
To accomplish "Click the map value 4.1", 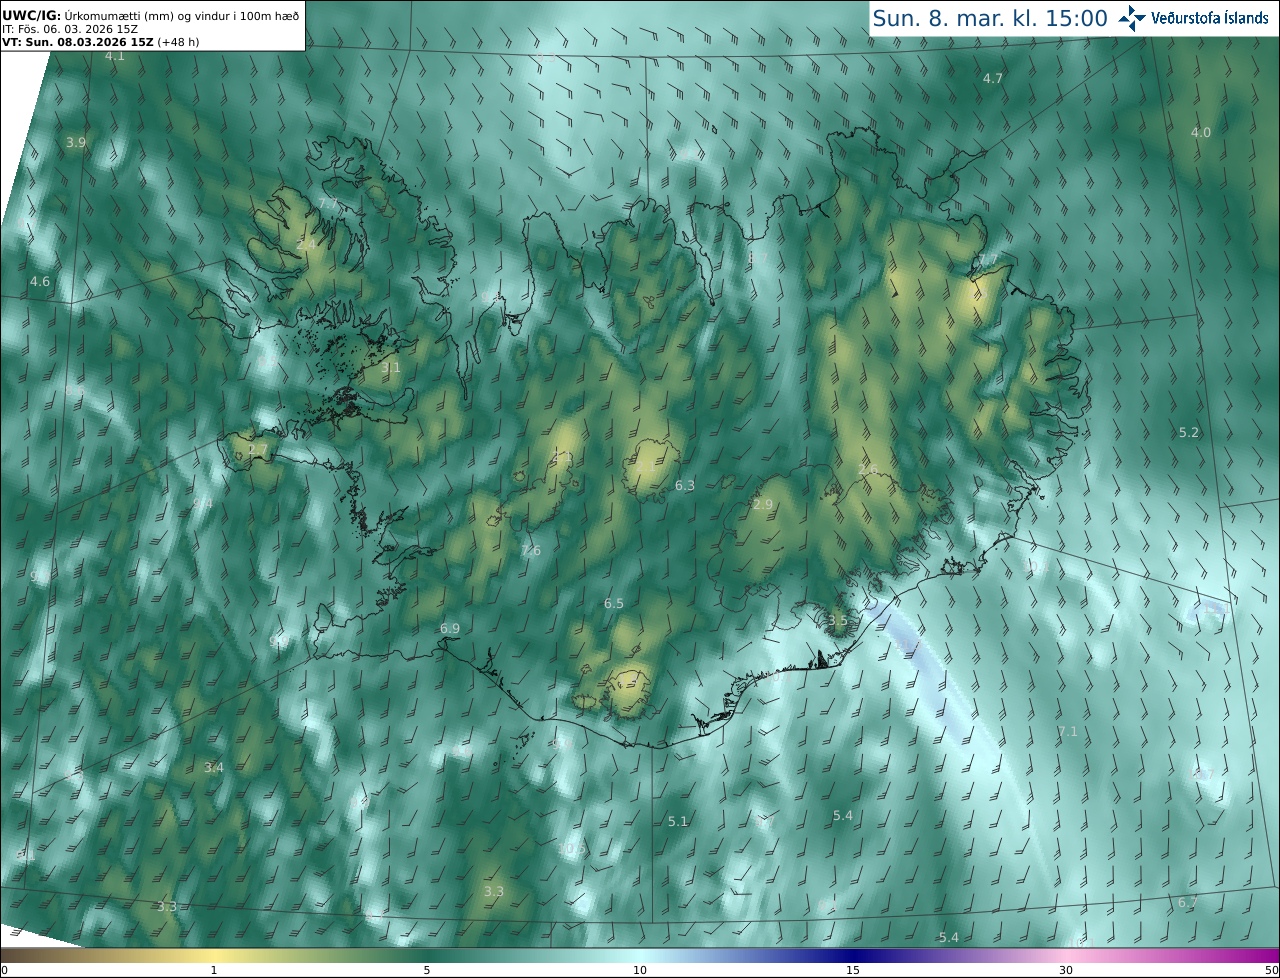I will point(115,56).
